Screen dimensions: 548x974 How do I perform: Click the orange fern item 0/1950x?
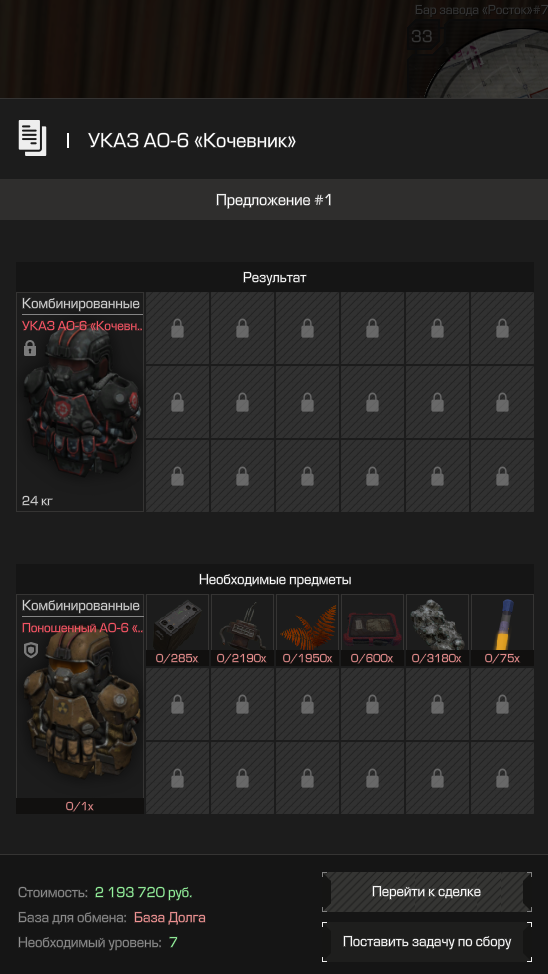point(308,630)
